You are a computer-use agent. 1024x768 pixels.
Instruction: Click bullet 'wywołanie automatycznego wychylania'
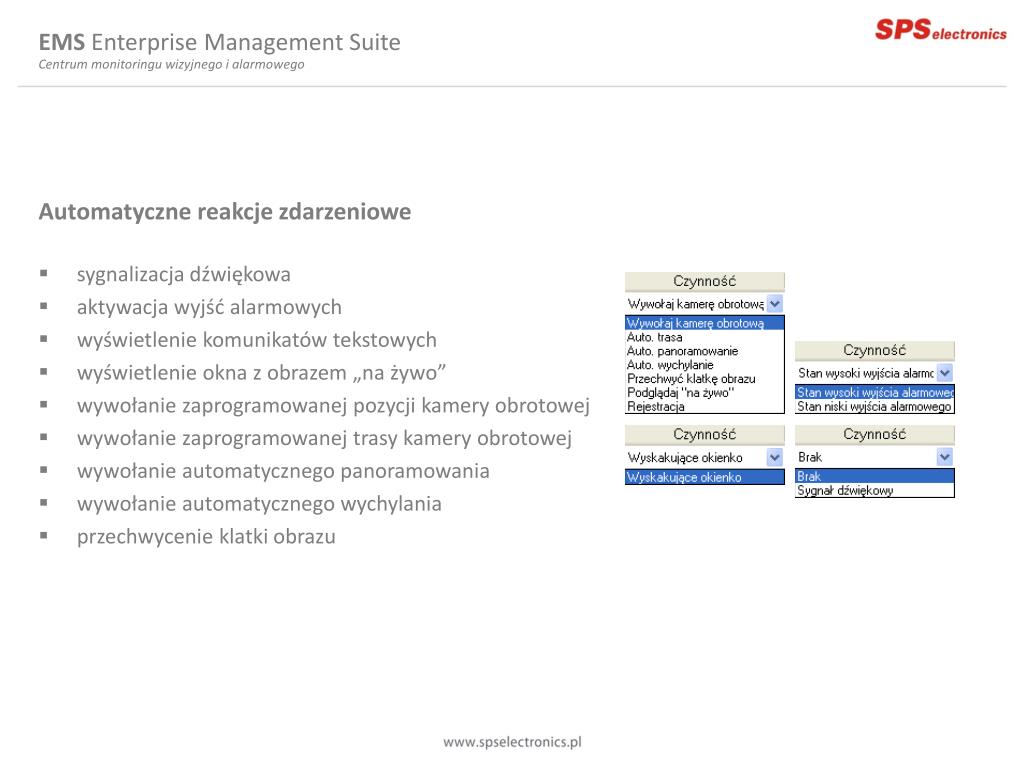(x=259, y=504)
